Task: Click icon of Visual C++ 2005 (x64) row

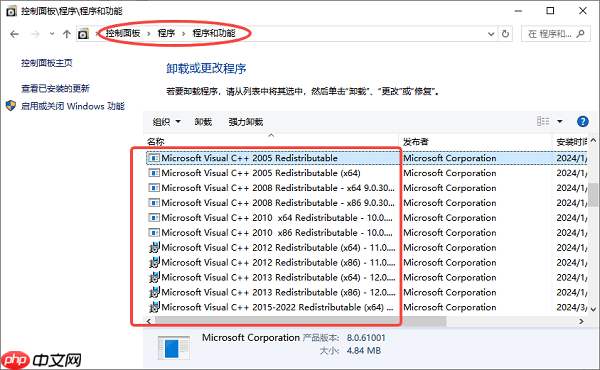Action: click(x=154, y=173)
